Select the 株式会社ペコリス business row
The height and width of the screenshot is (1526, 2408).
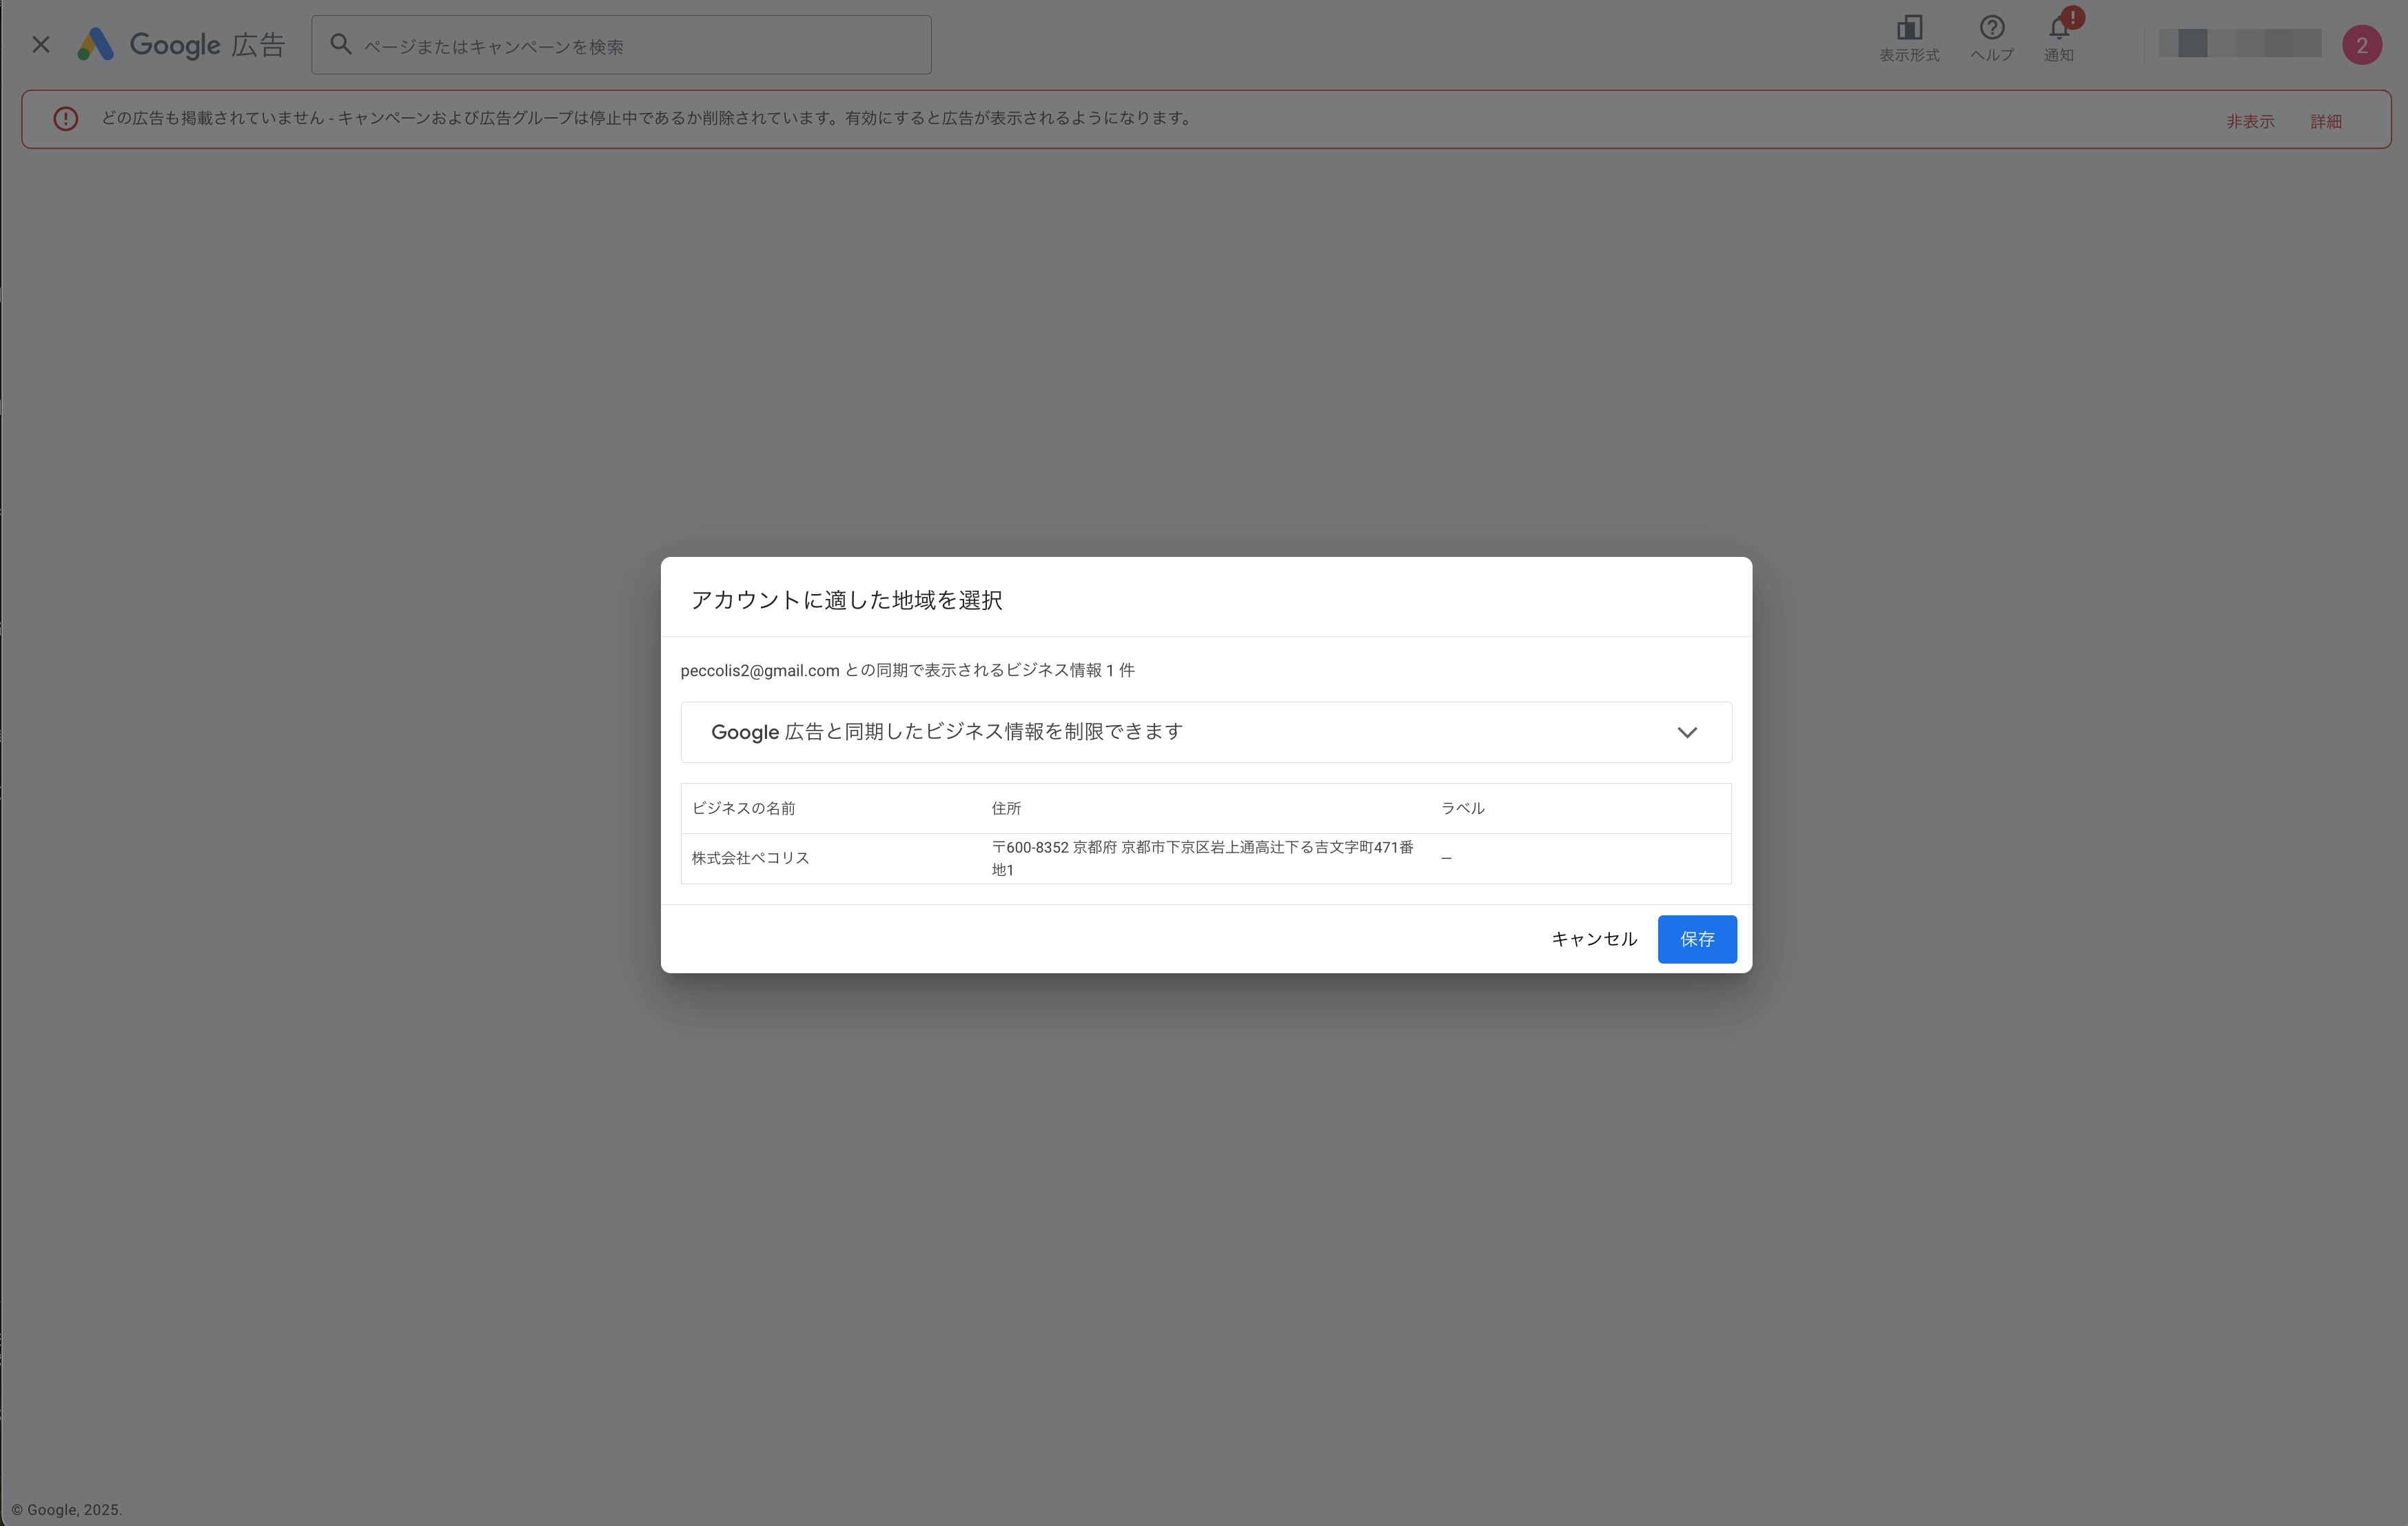coord(751,858)
